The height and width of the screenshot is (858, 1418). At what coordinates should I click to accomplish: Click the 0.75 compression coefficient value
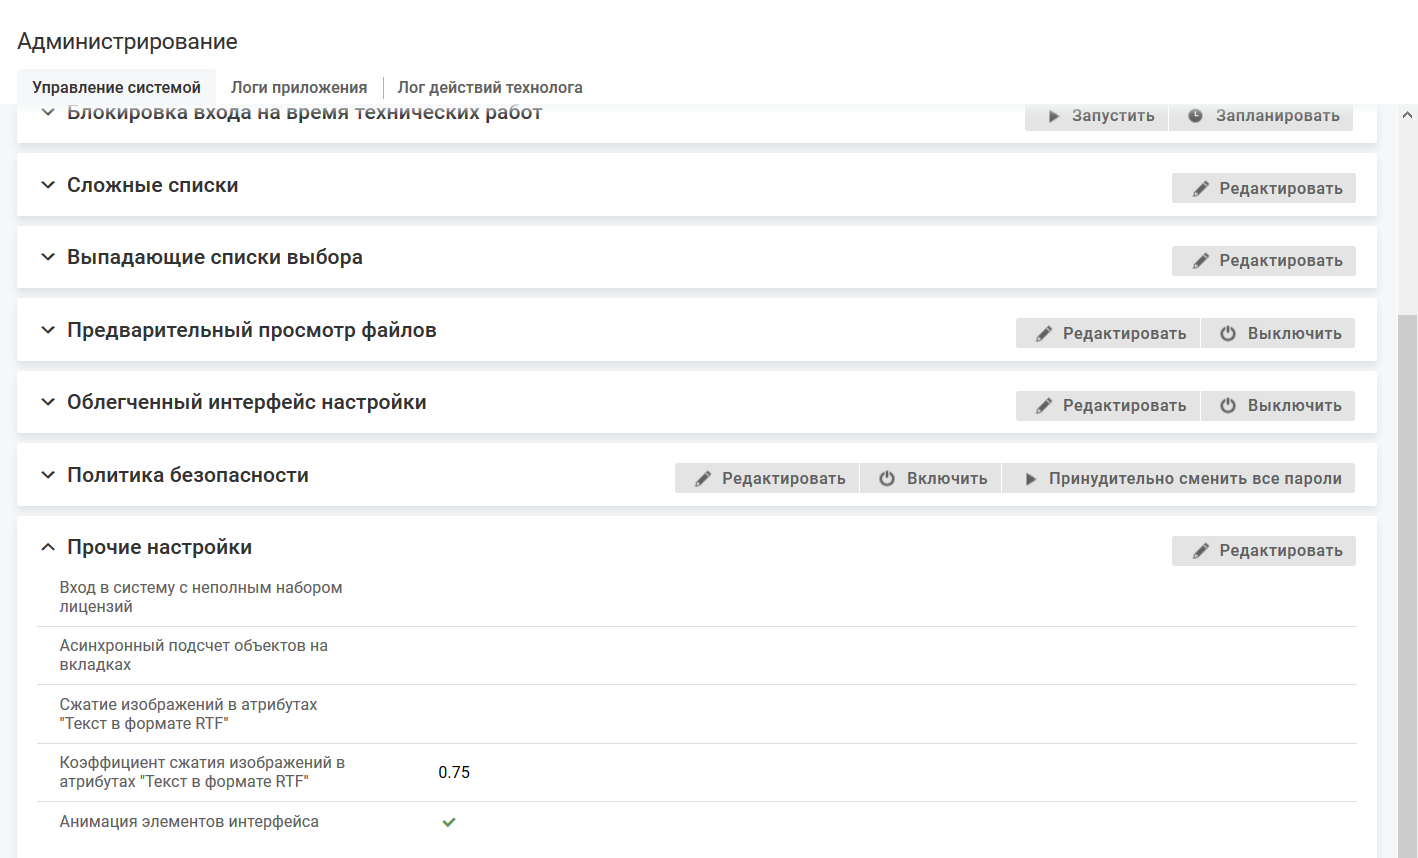(454, 772)
